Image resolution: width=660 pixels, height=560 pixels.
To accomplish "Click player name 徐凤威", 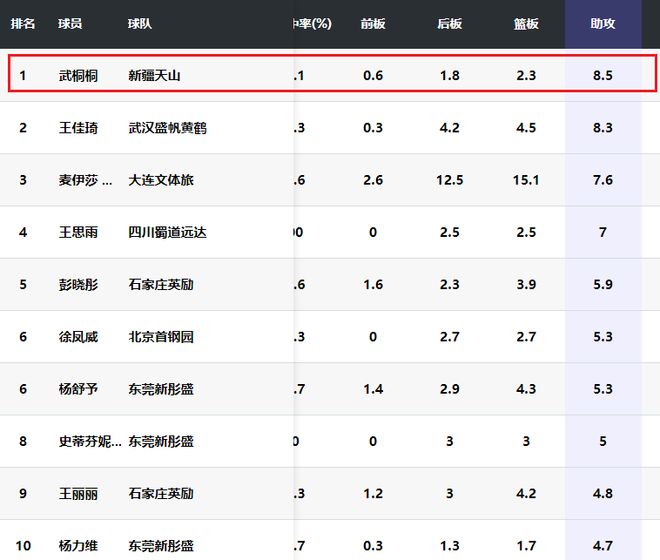I will pyautogui.click(x=78, y=337).
